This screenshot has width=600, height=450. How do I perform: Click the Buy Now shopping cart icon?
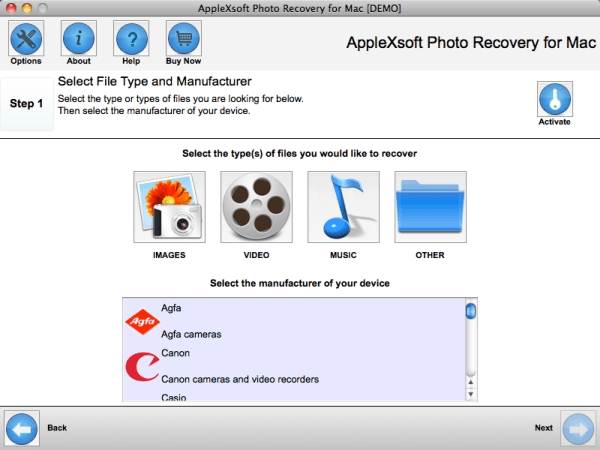(184, 38)
